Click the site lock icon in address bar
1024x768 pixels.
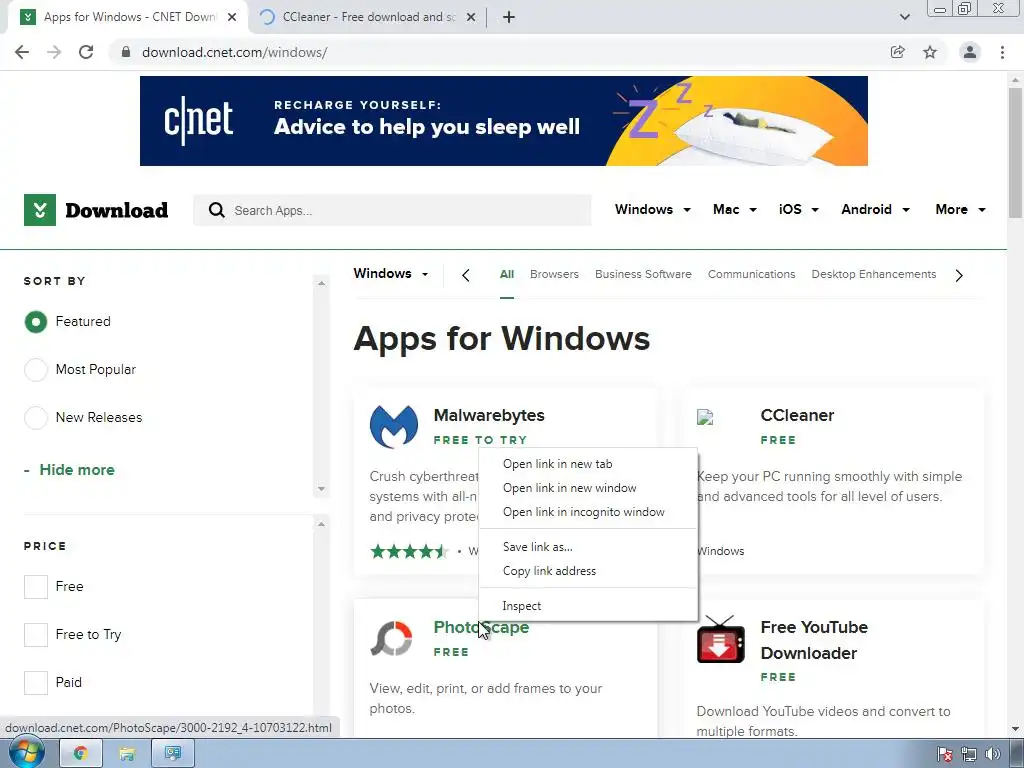click(126, 52)
